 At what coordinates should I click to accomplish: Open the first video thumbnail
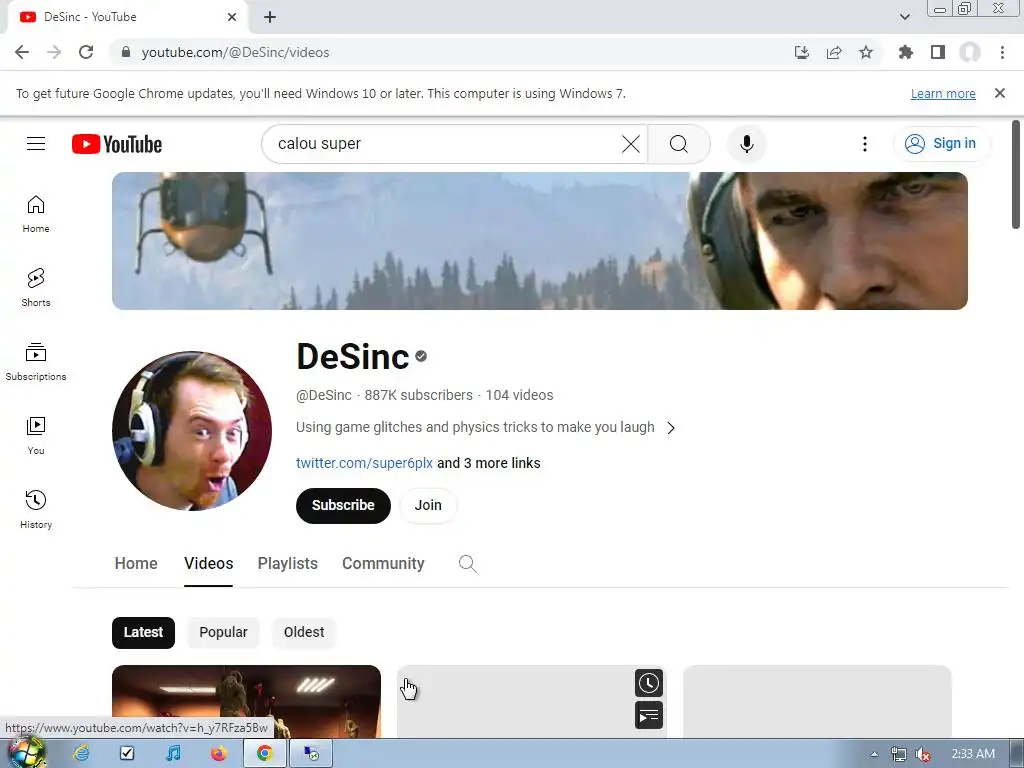tap(246, 701)
